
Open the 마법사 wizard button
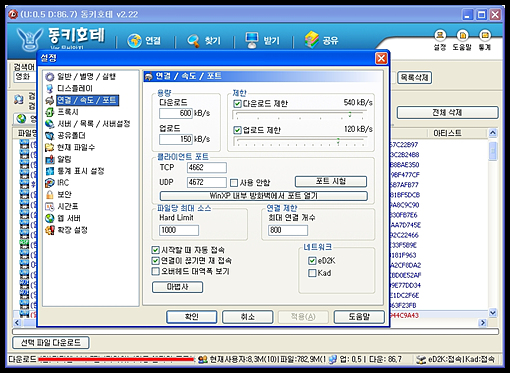(x=177, y=287)
